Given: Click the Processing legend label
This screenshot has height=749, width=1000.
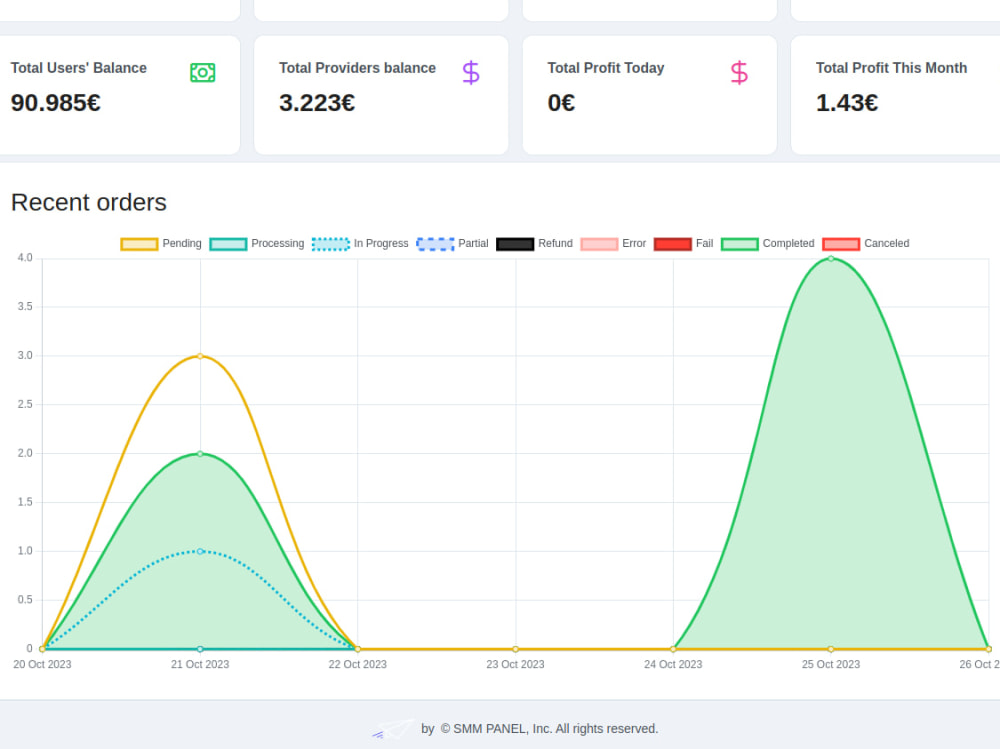Looking at the screenshot, I should tap(277, 244).
